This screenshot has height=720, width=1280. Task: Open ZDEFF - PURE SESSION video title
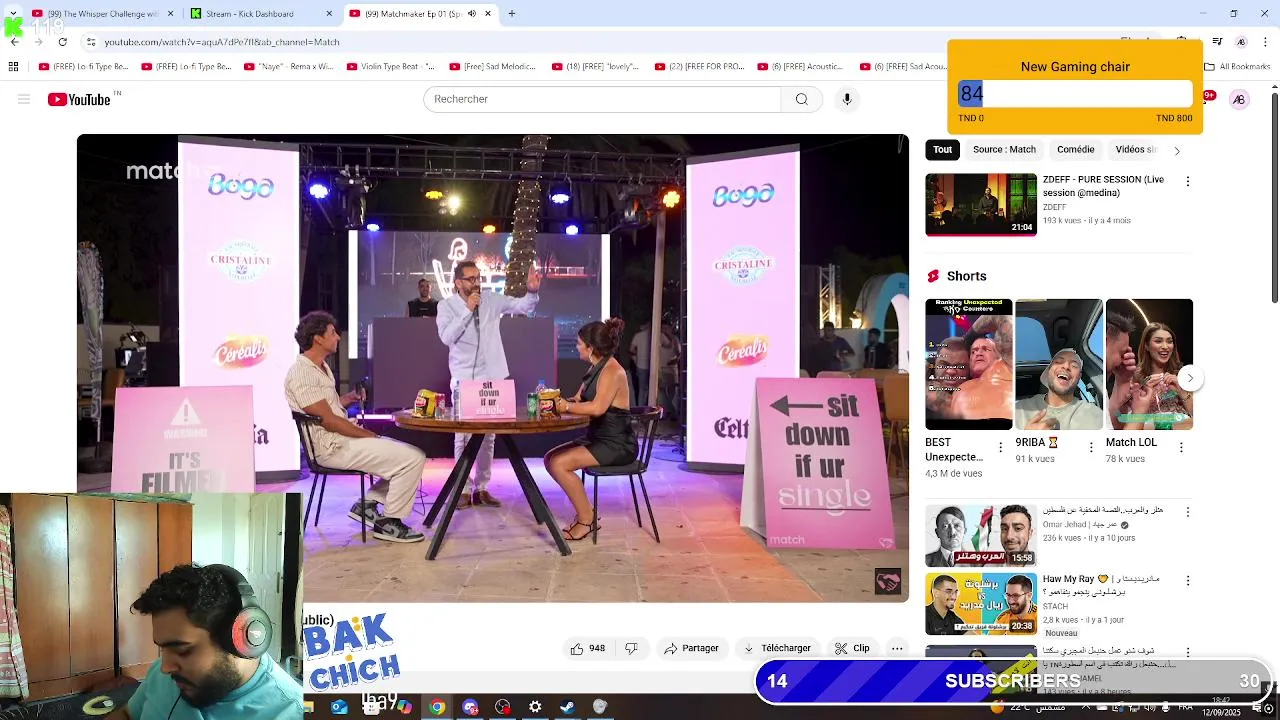[x=1103, y=186]
